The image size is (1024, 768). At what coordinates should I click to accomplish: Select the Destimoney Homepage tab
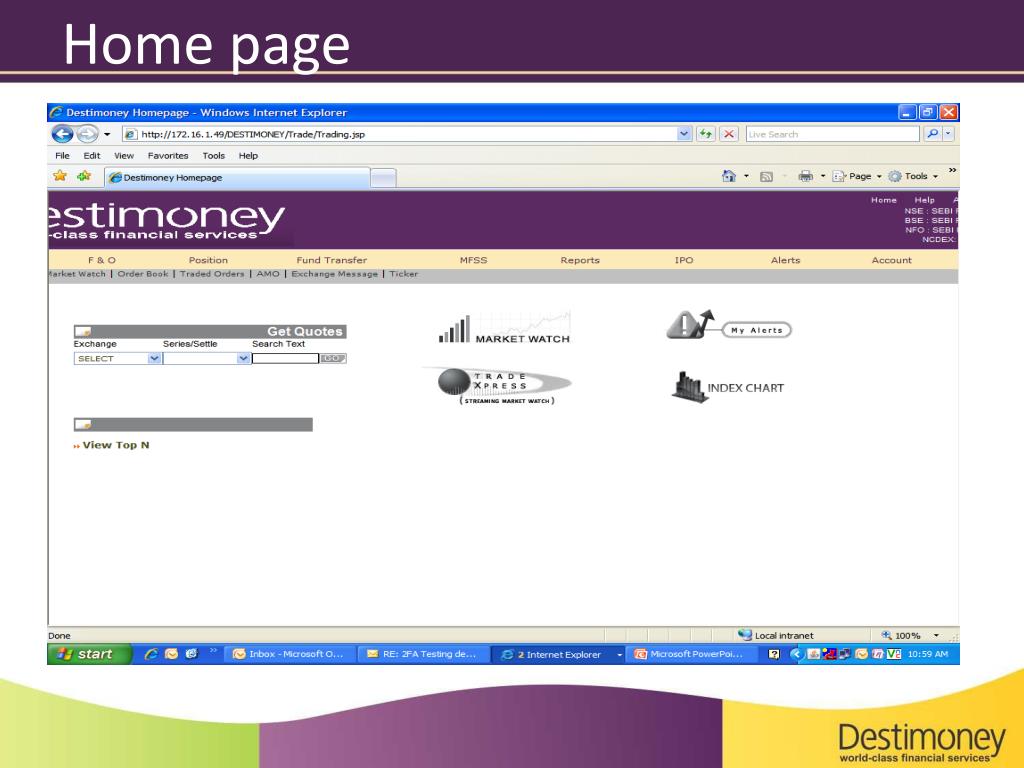coord(238,178)
